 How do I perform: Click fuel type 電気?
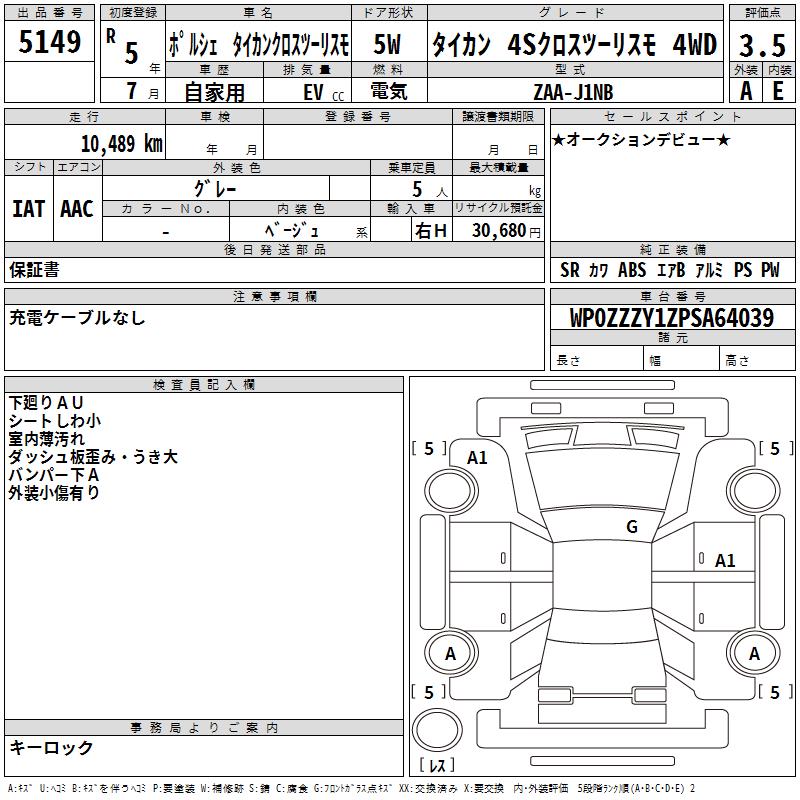click(x=388, y=91)
